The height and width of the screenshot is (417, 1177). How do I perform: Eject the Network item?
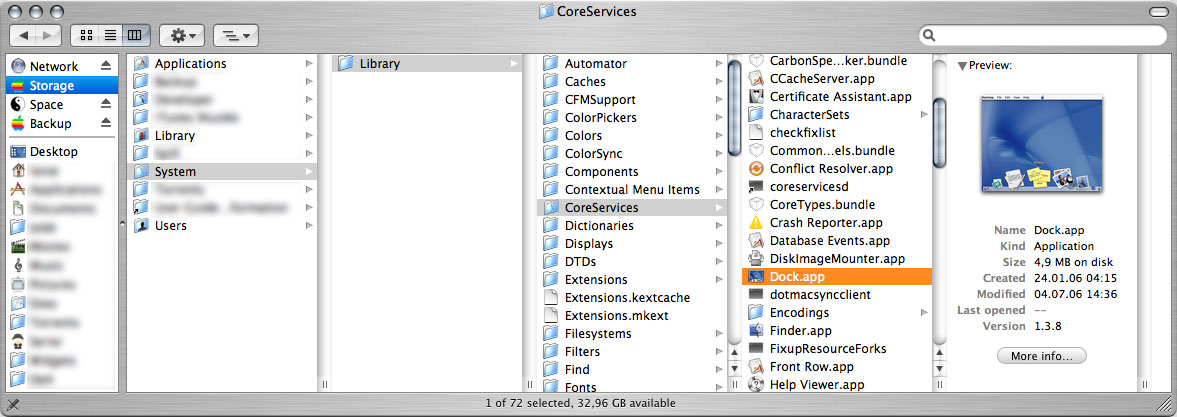[x=106, y=66]
